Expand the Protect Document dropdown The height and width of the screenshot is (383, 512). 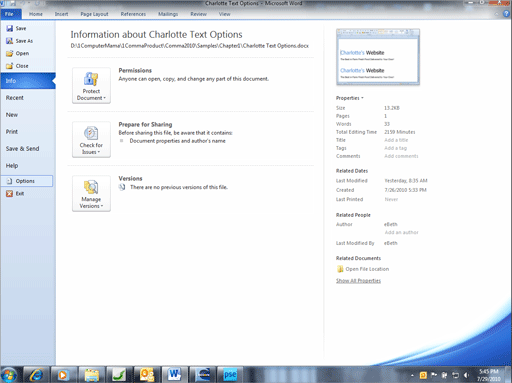click(x=91, y=85)
